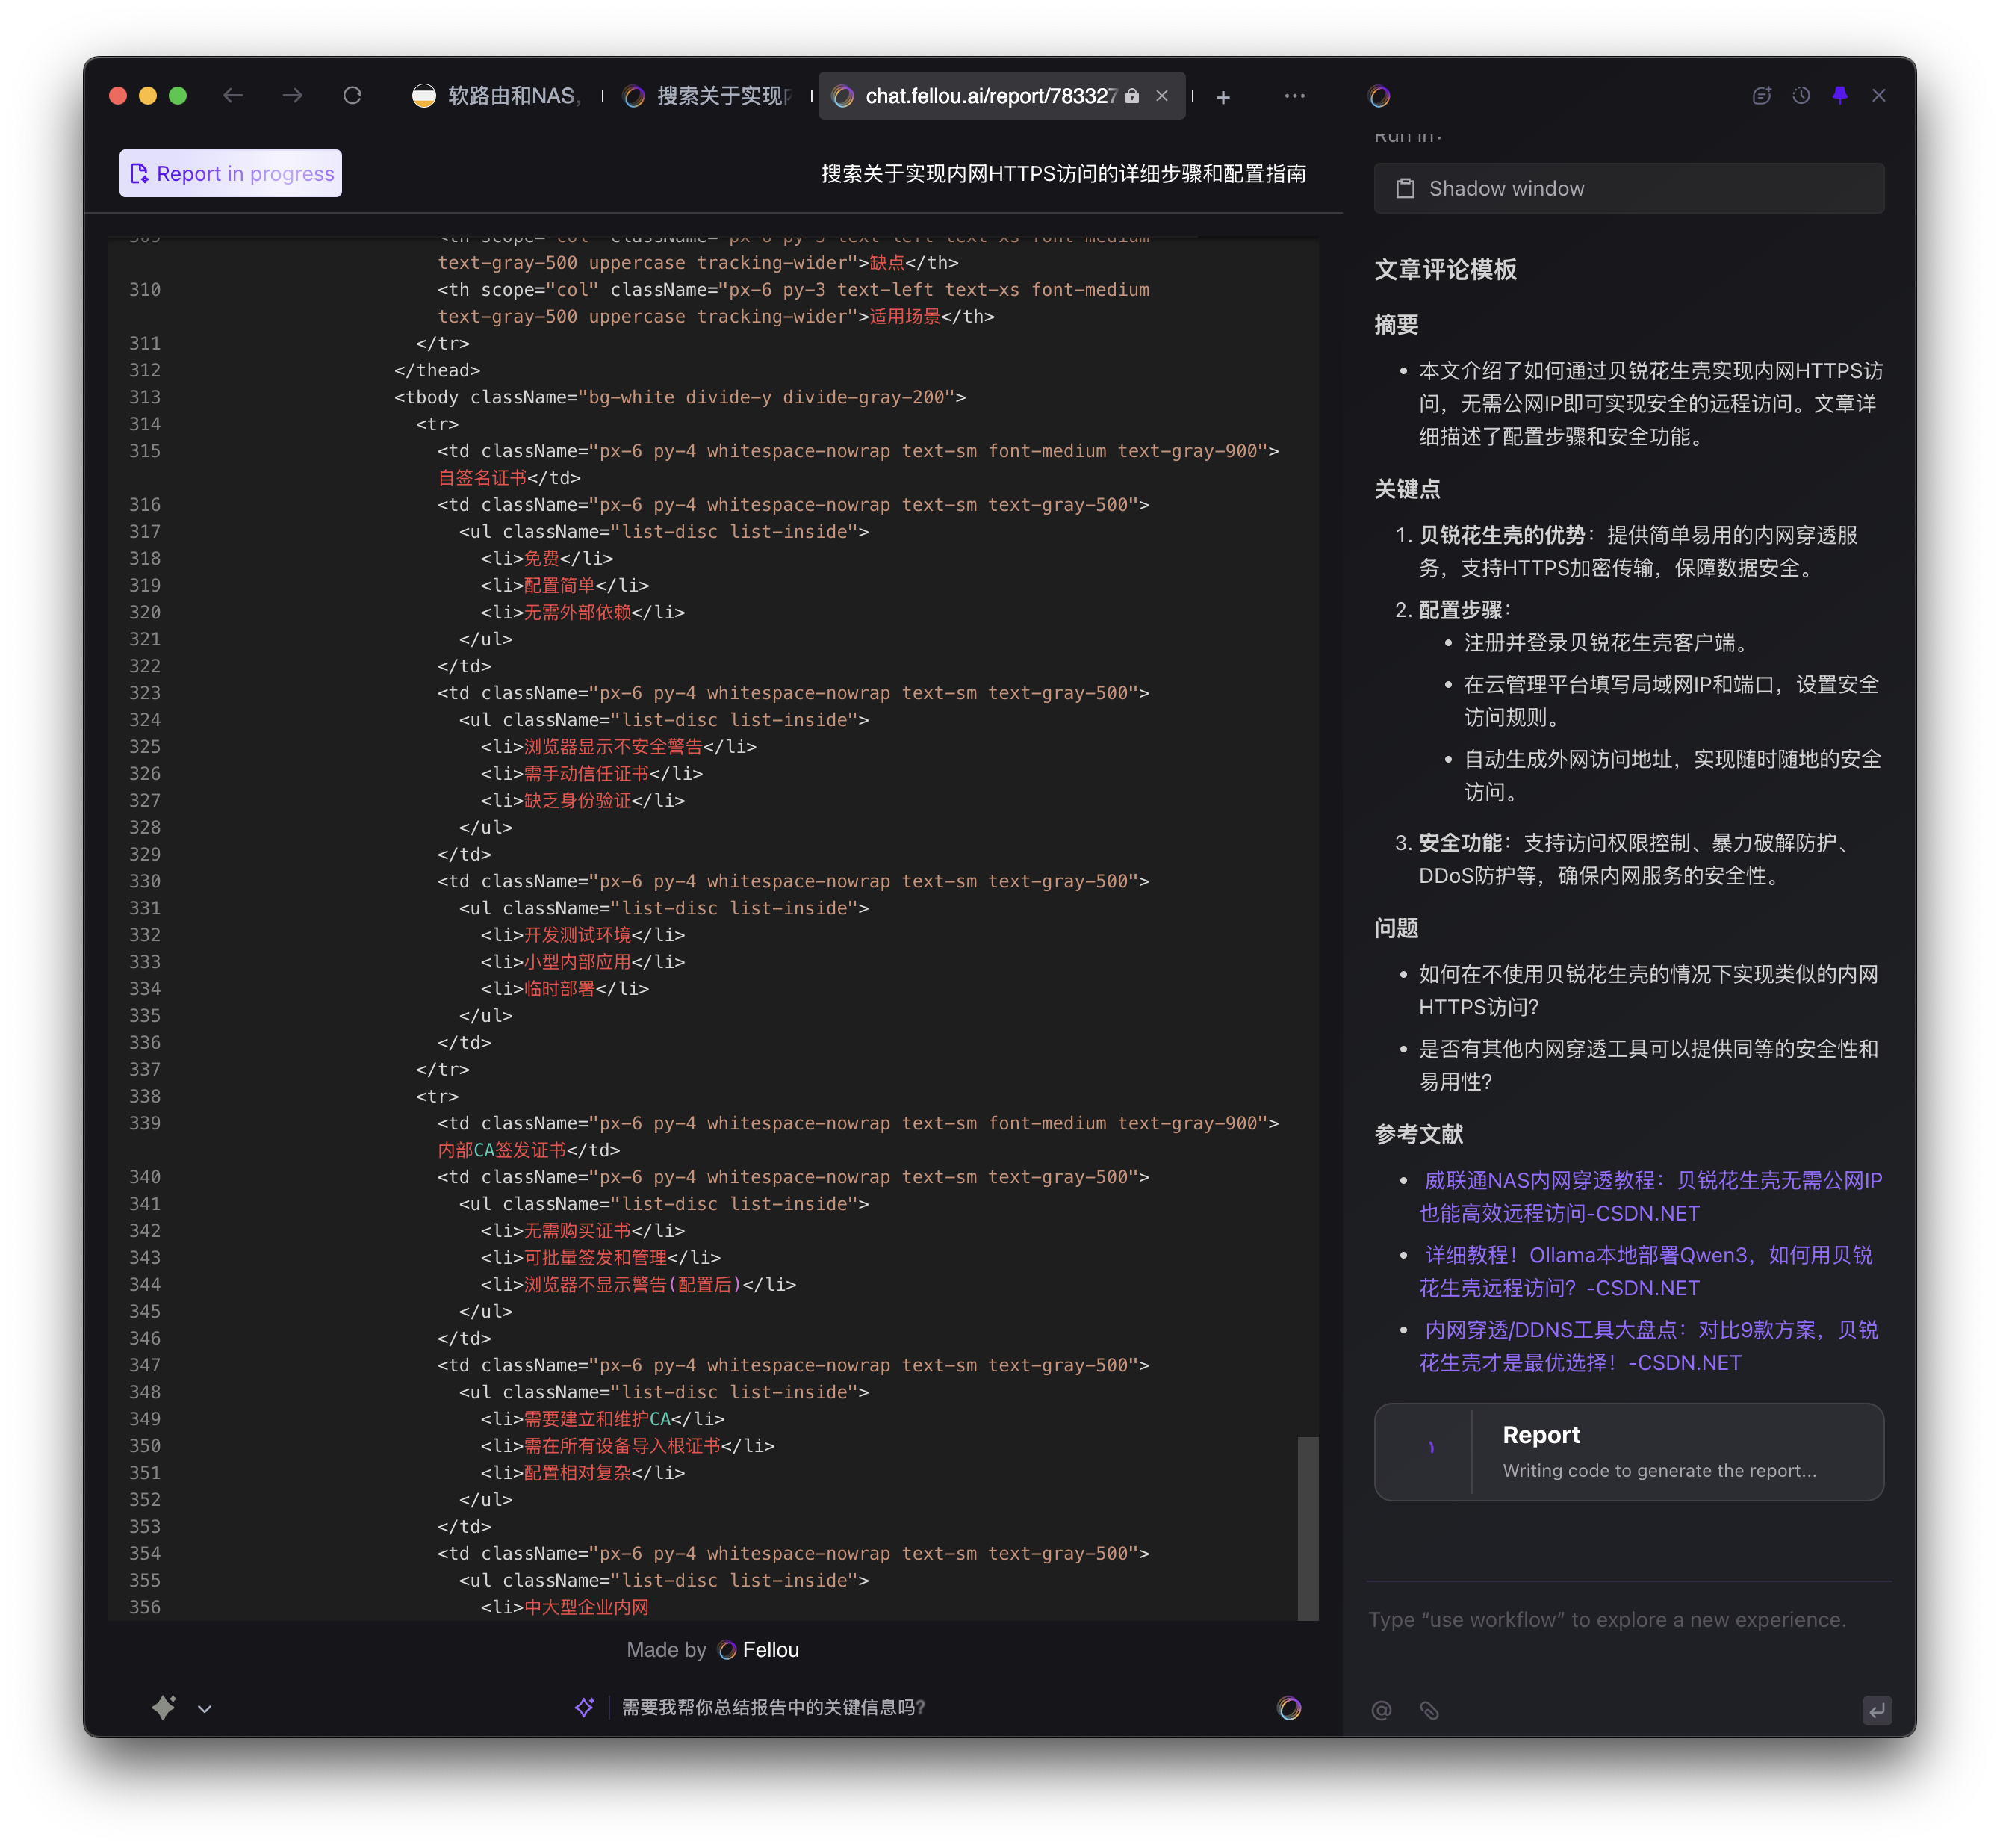Click the browser back arrow
2000x1848 pixels.
[233, 95]
